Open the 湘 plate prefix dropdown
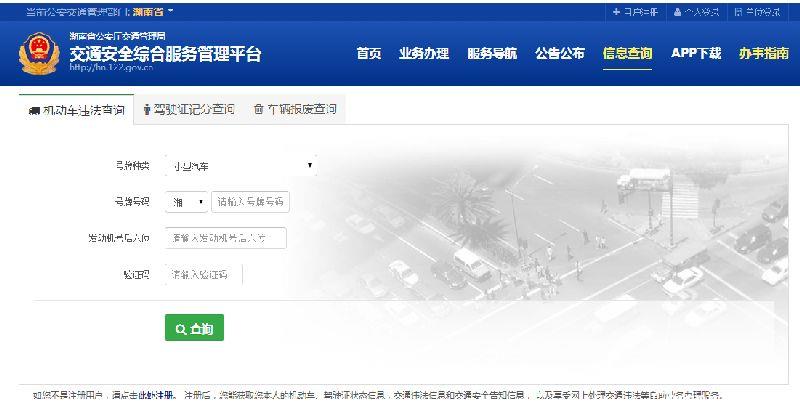Viewport: 800px width, 412px height. click(186, 202)
